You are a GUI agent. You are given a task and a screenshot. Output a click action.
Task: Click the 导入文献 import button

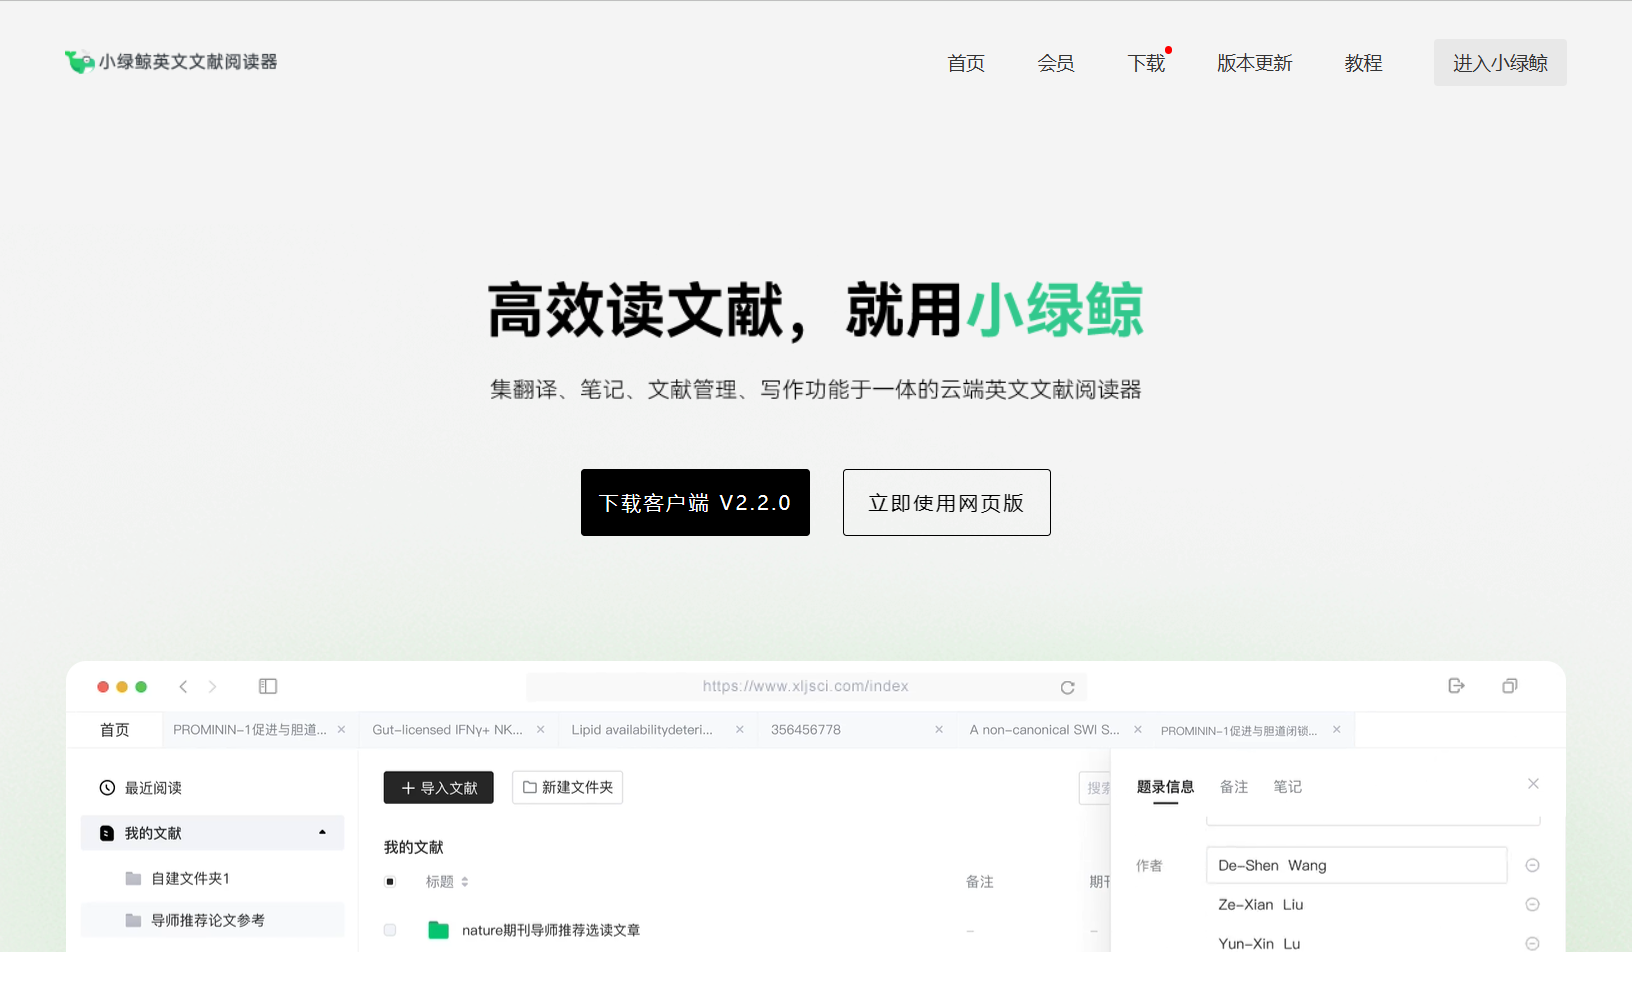438,787
